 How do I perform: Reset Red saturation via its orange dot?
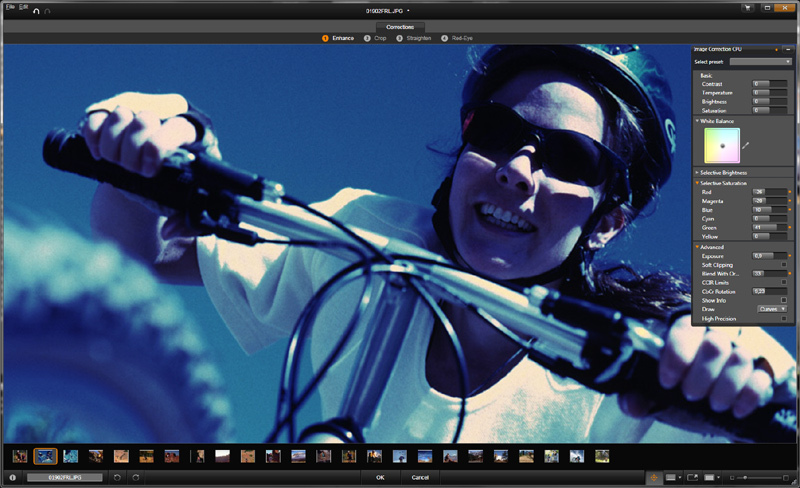click(790, 192)
